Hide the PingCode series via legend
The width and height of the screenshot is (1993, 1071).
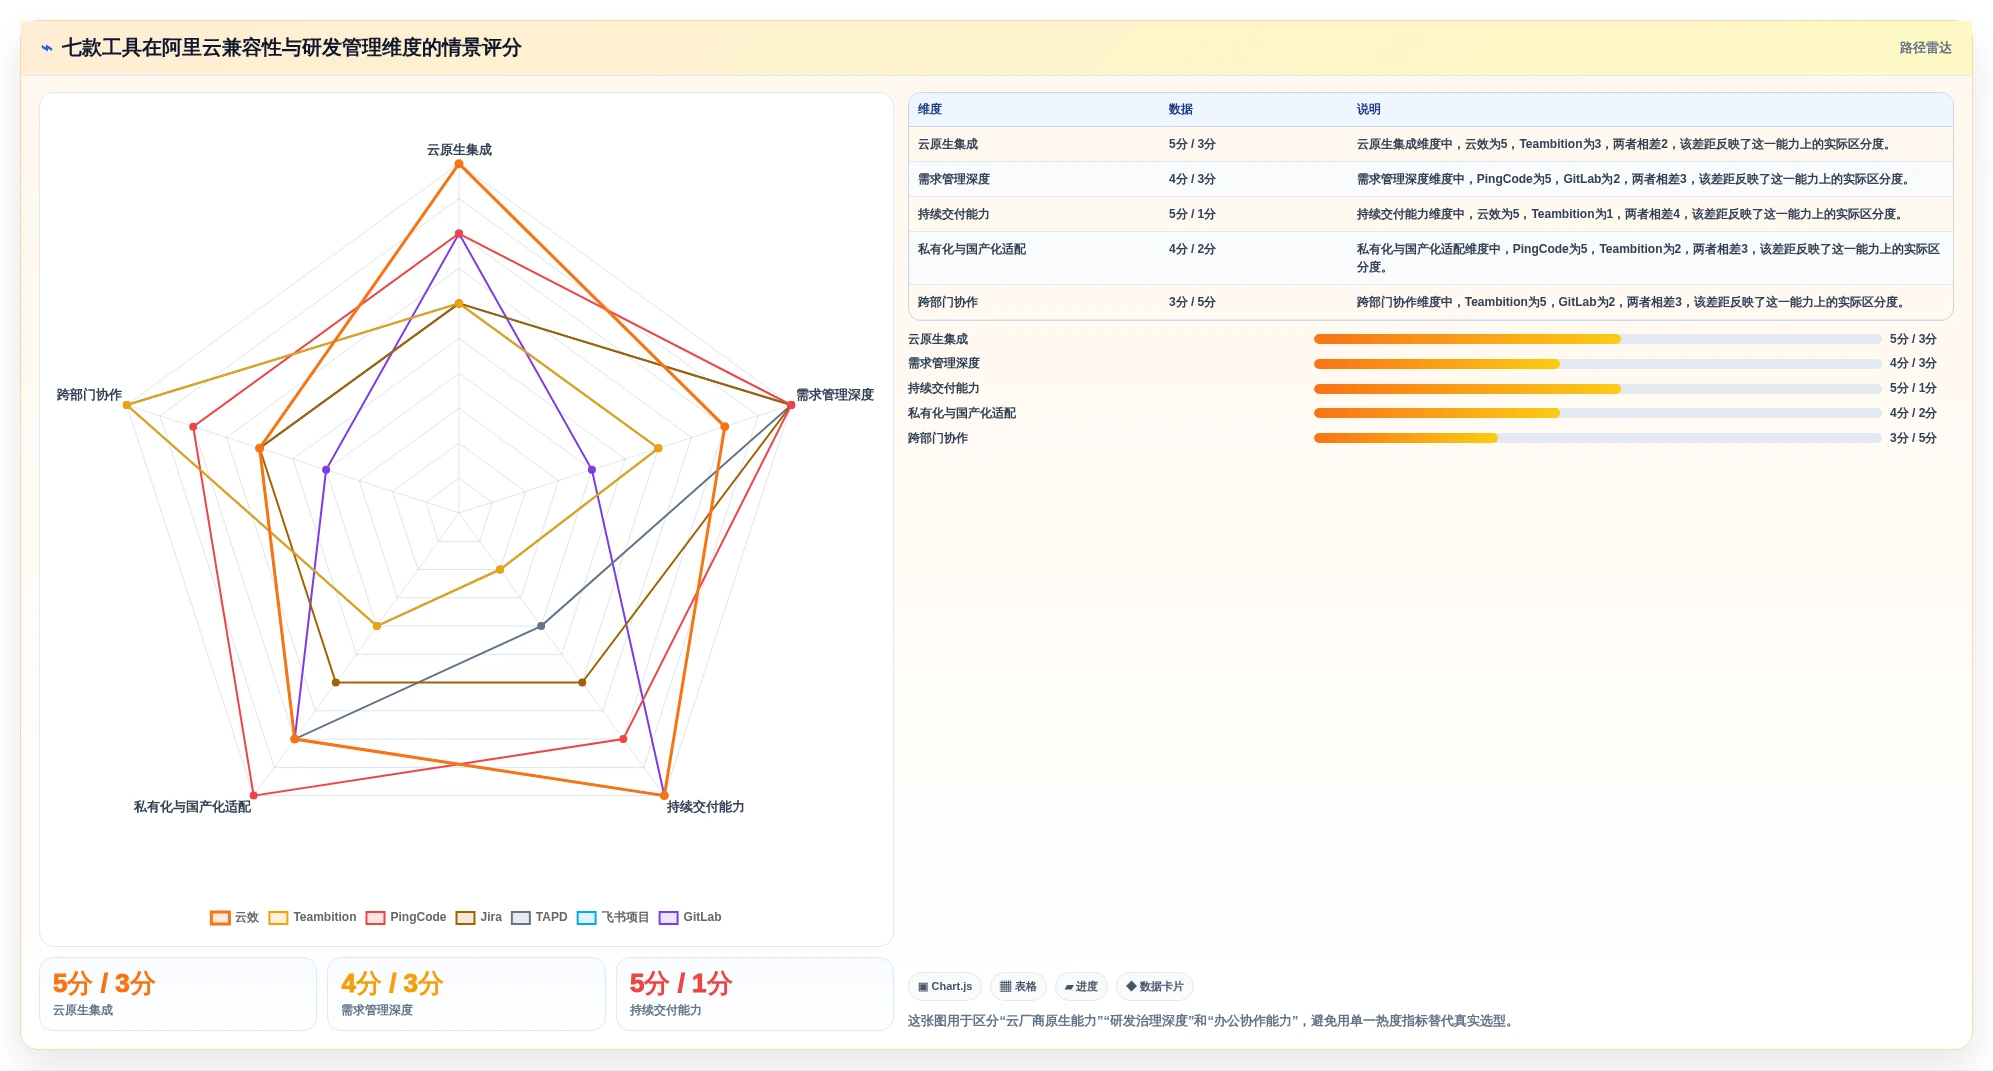406,918
